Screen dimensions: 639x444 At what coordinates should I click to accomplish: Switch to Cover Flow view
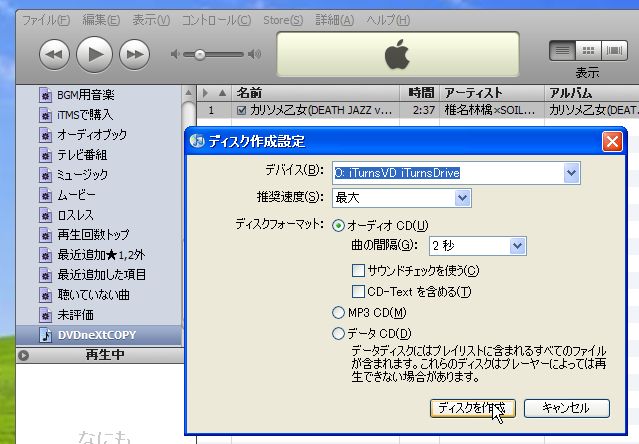pyautogui.click(x=614, y=51)
